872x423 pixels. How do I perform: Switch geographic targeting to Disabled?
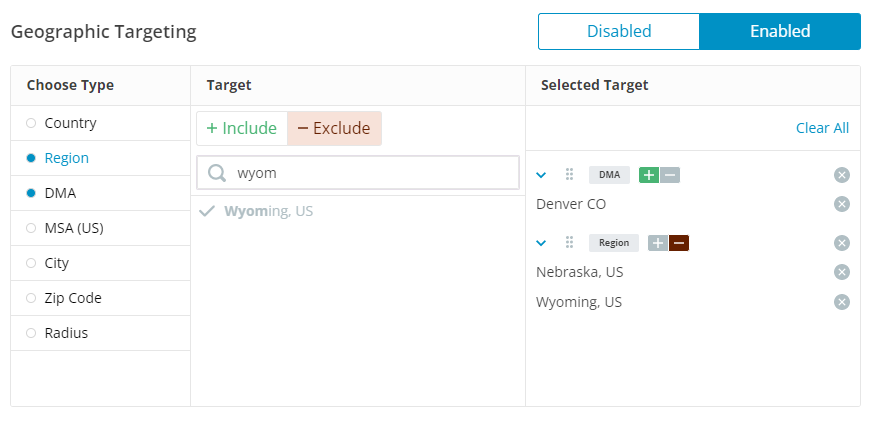(x=619, y=31)
